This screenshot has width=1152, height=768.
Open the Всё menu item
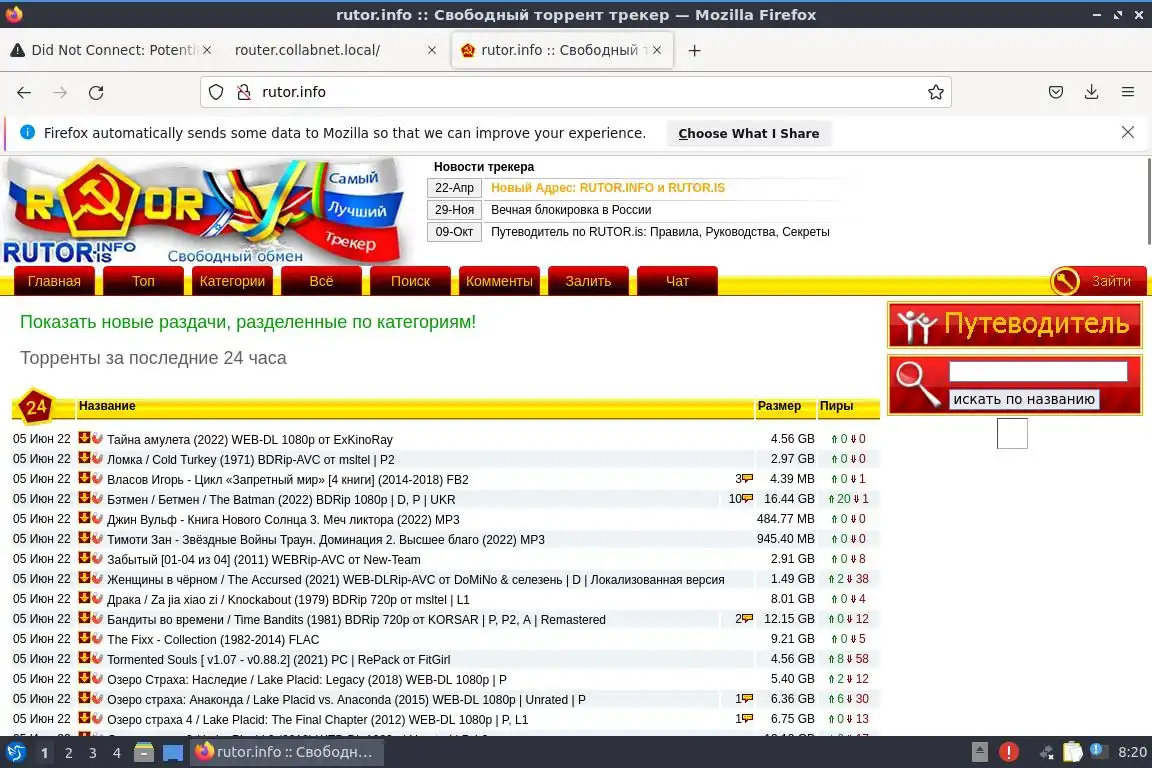(321, 281)
